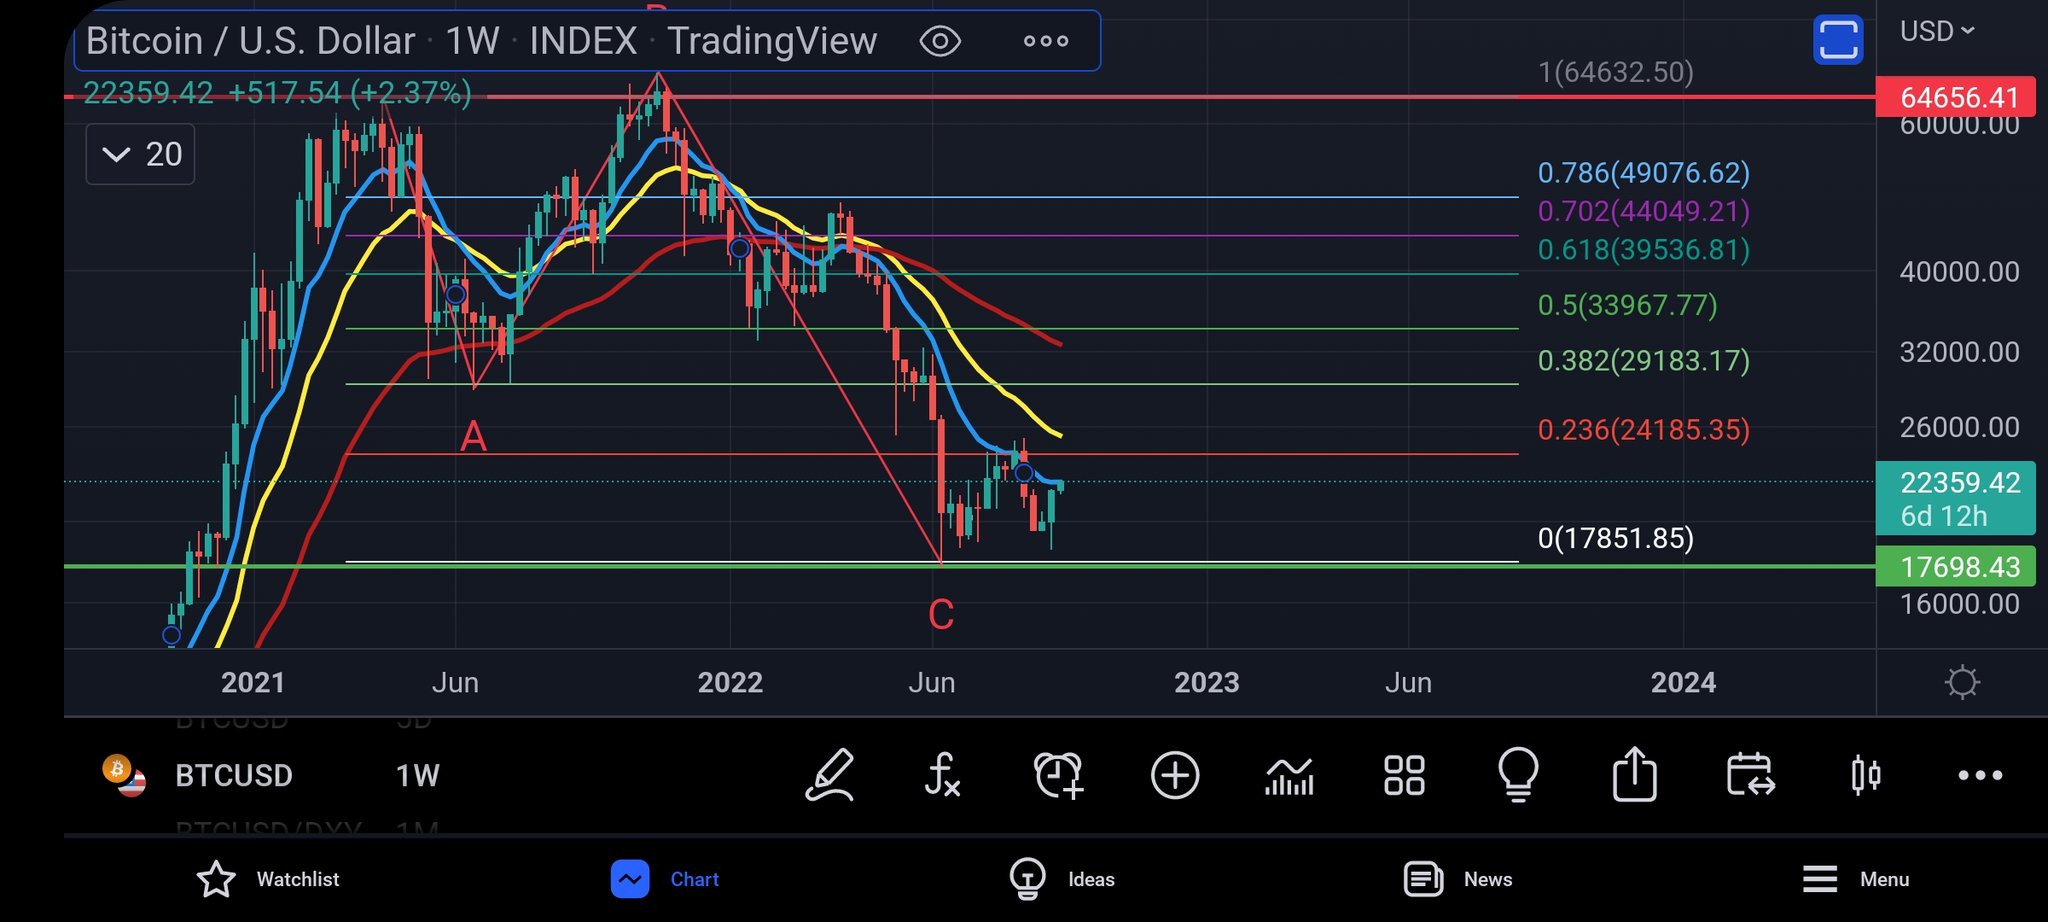Open the chart indicators templates icon
The image size is (2048, 922).
tap(1289, 775)
